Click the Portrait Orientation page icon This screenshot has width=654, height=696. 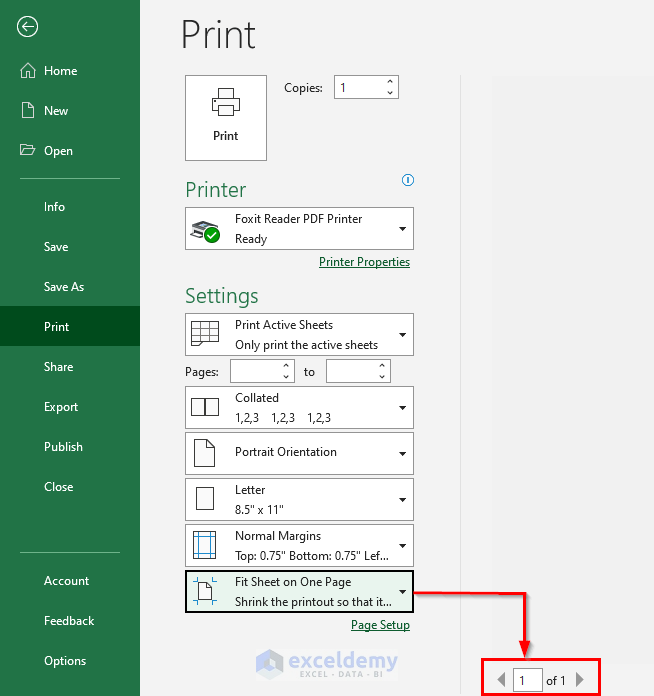pos(205,453)
